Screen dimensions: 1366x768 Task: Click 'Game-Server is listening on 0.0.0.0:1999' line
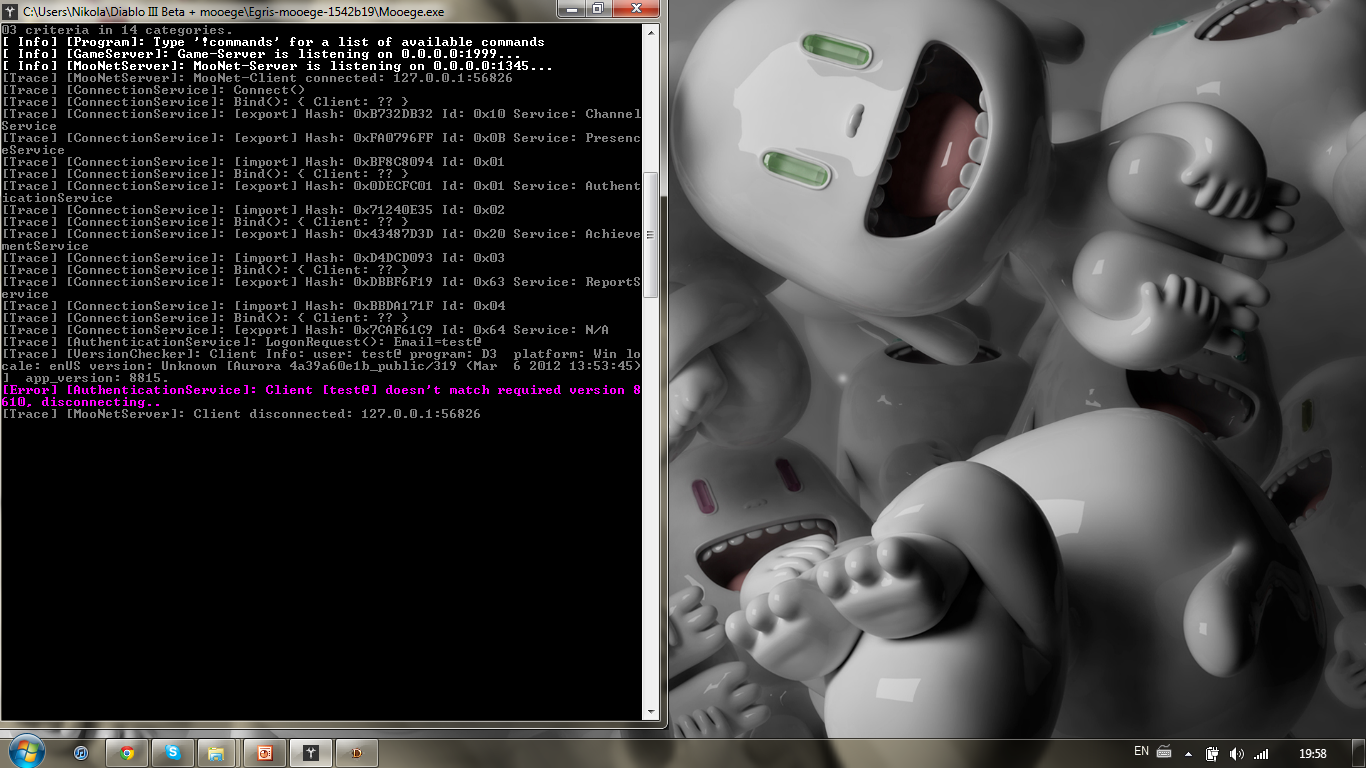click(x=261, y=54)
